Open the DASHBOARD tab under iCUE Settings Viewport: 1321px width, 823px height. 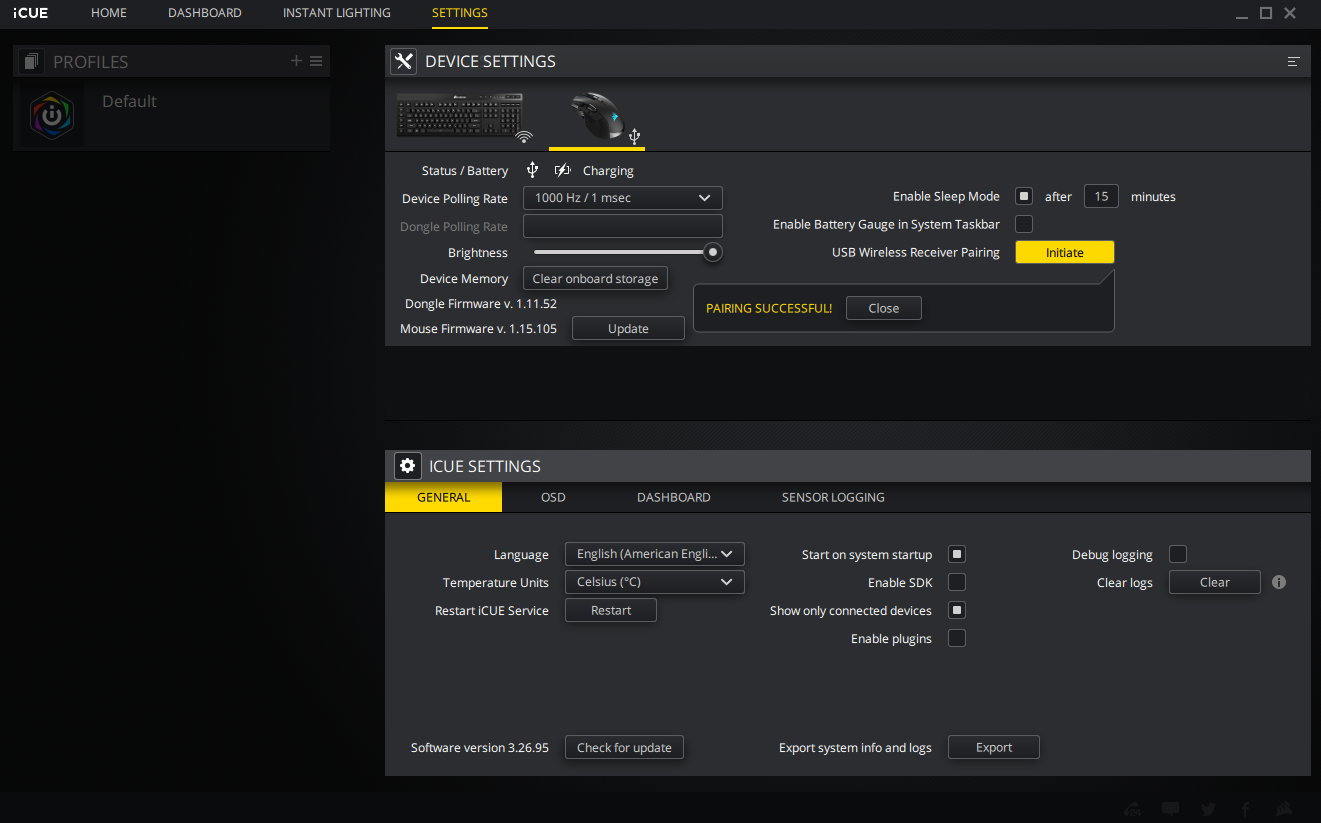tap(674, 497)
